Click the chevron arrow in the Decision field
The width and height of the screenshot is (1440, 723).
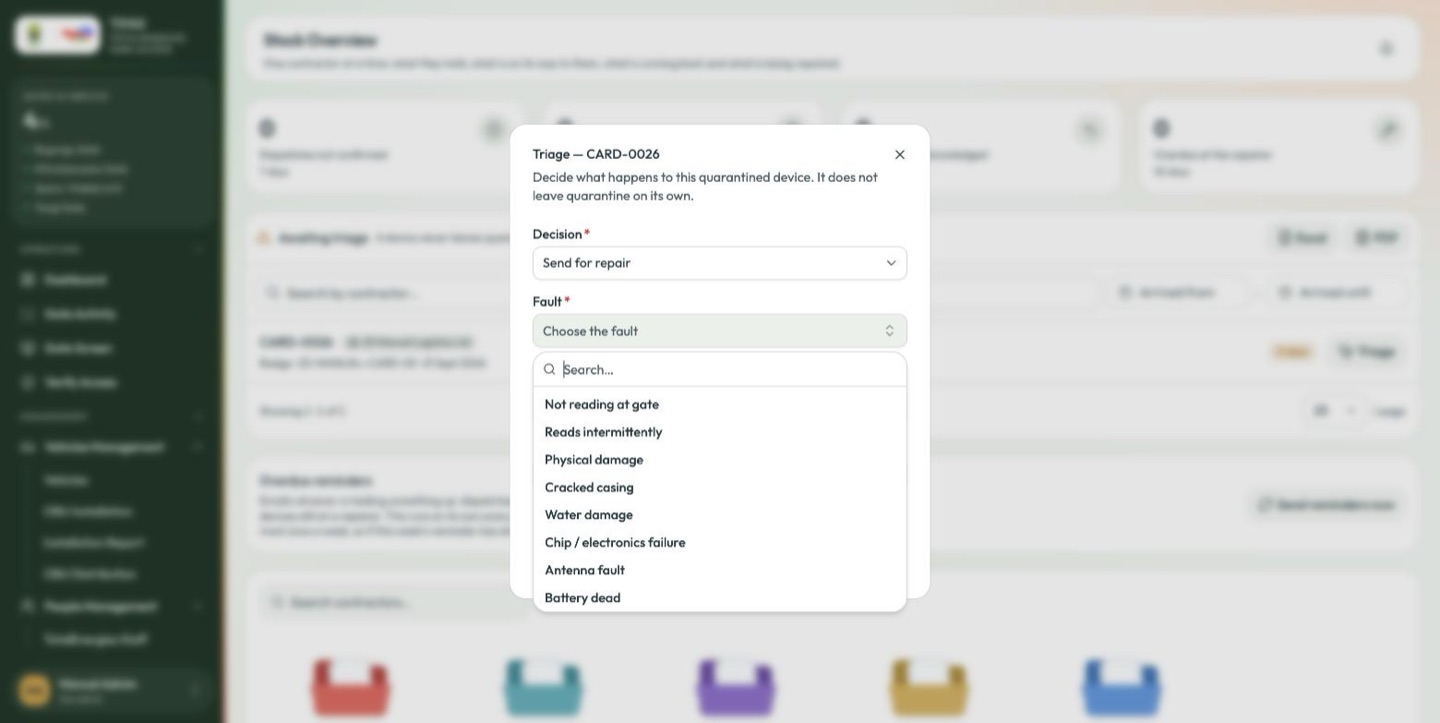point(890,263)
